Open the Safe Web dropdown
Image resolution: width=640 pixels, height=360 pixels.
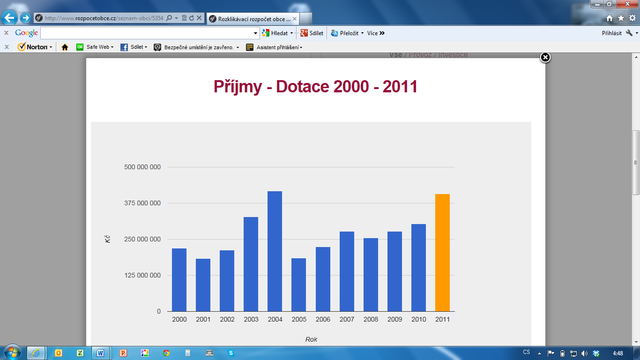(95, 47)
